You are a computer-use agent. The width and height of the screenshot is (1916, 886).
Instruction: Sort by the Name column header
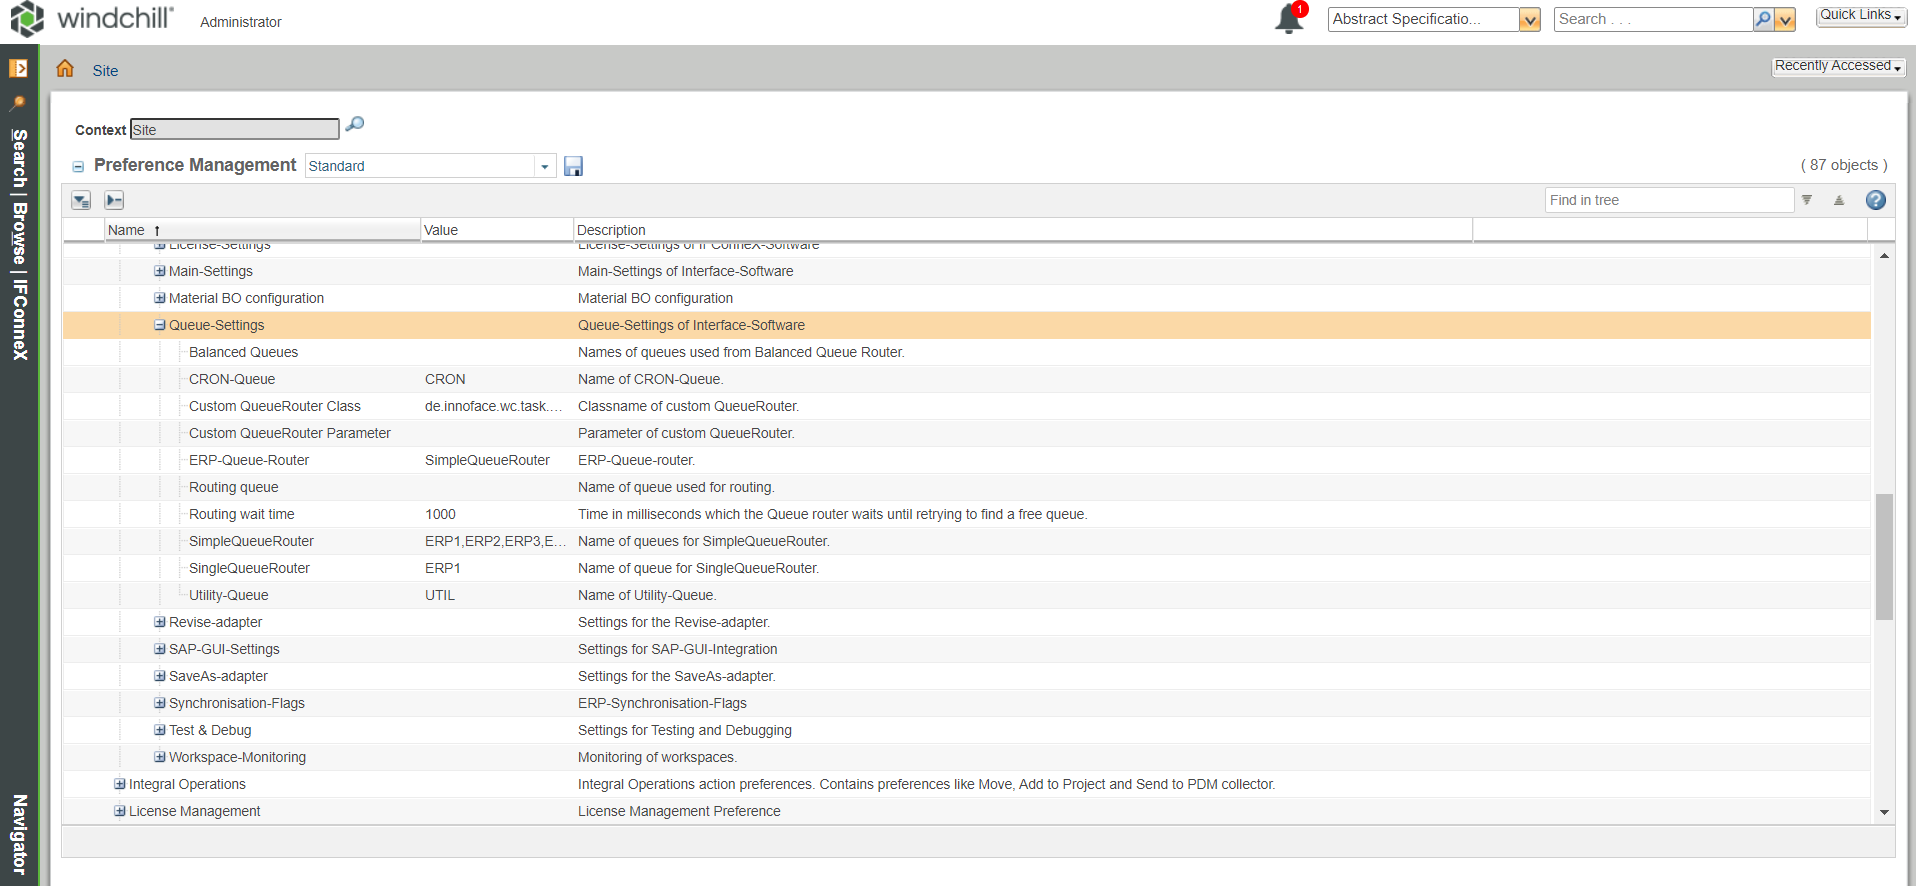pyautogui.click(x=127, y=230)
